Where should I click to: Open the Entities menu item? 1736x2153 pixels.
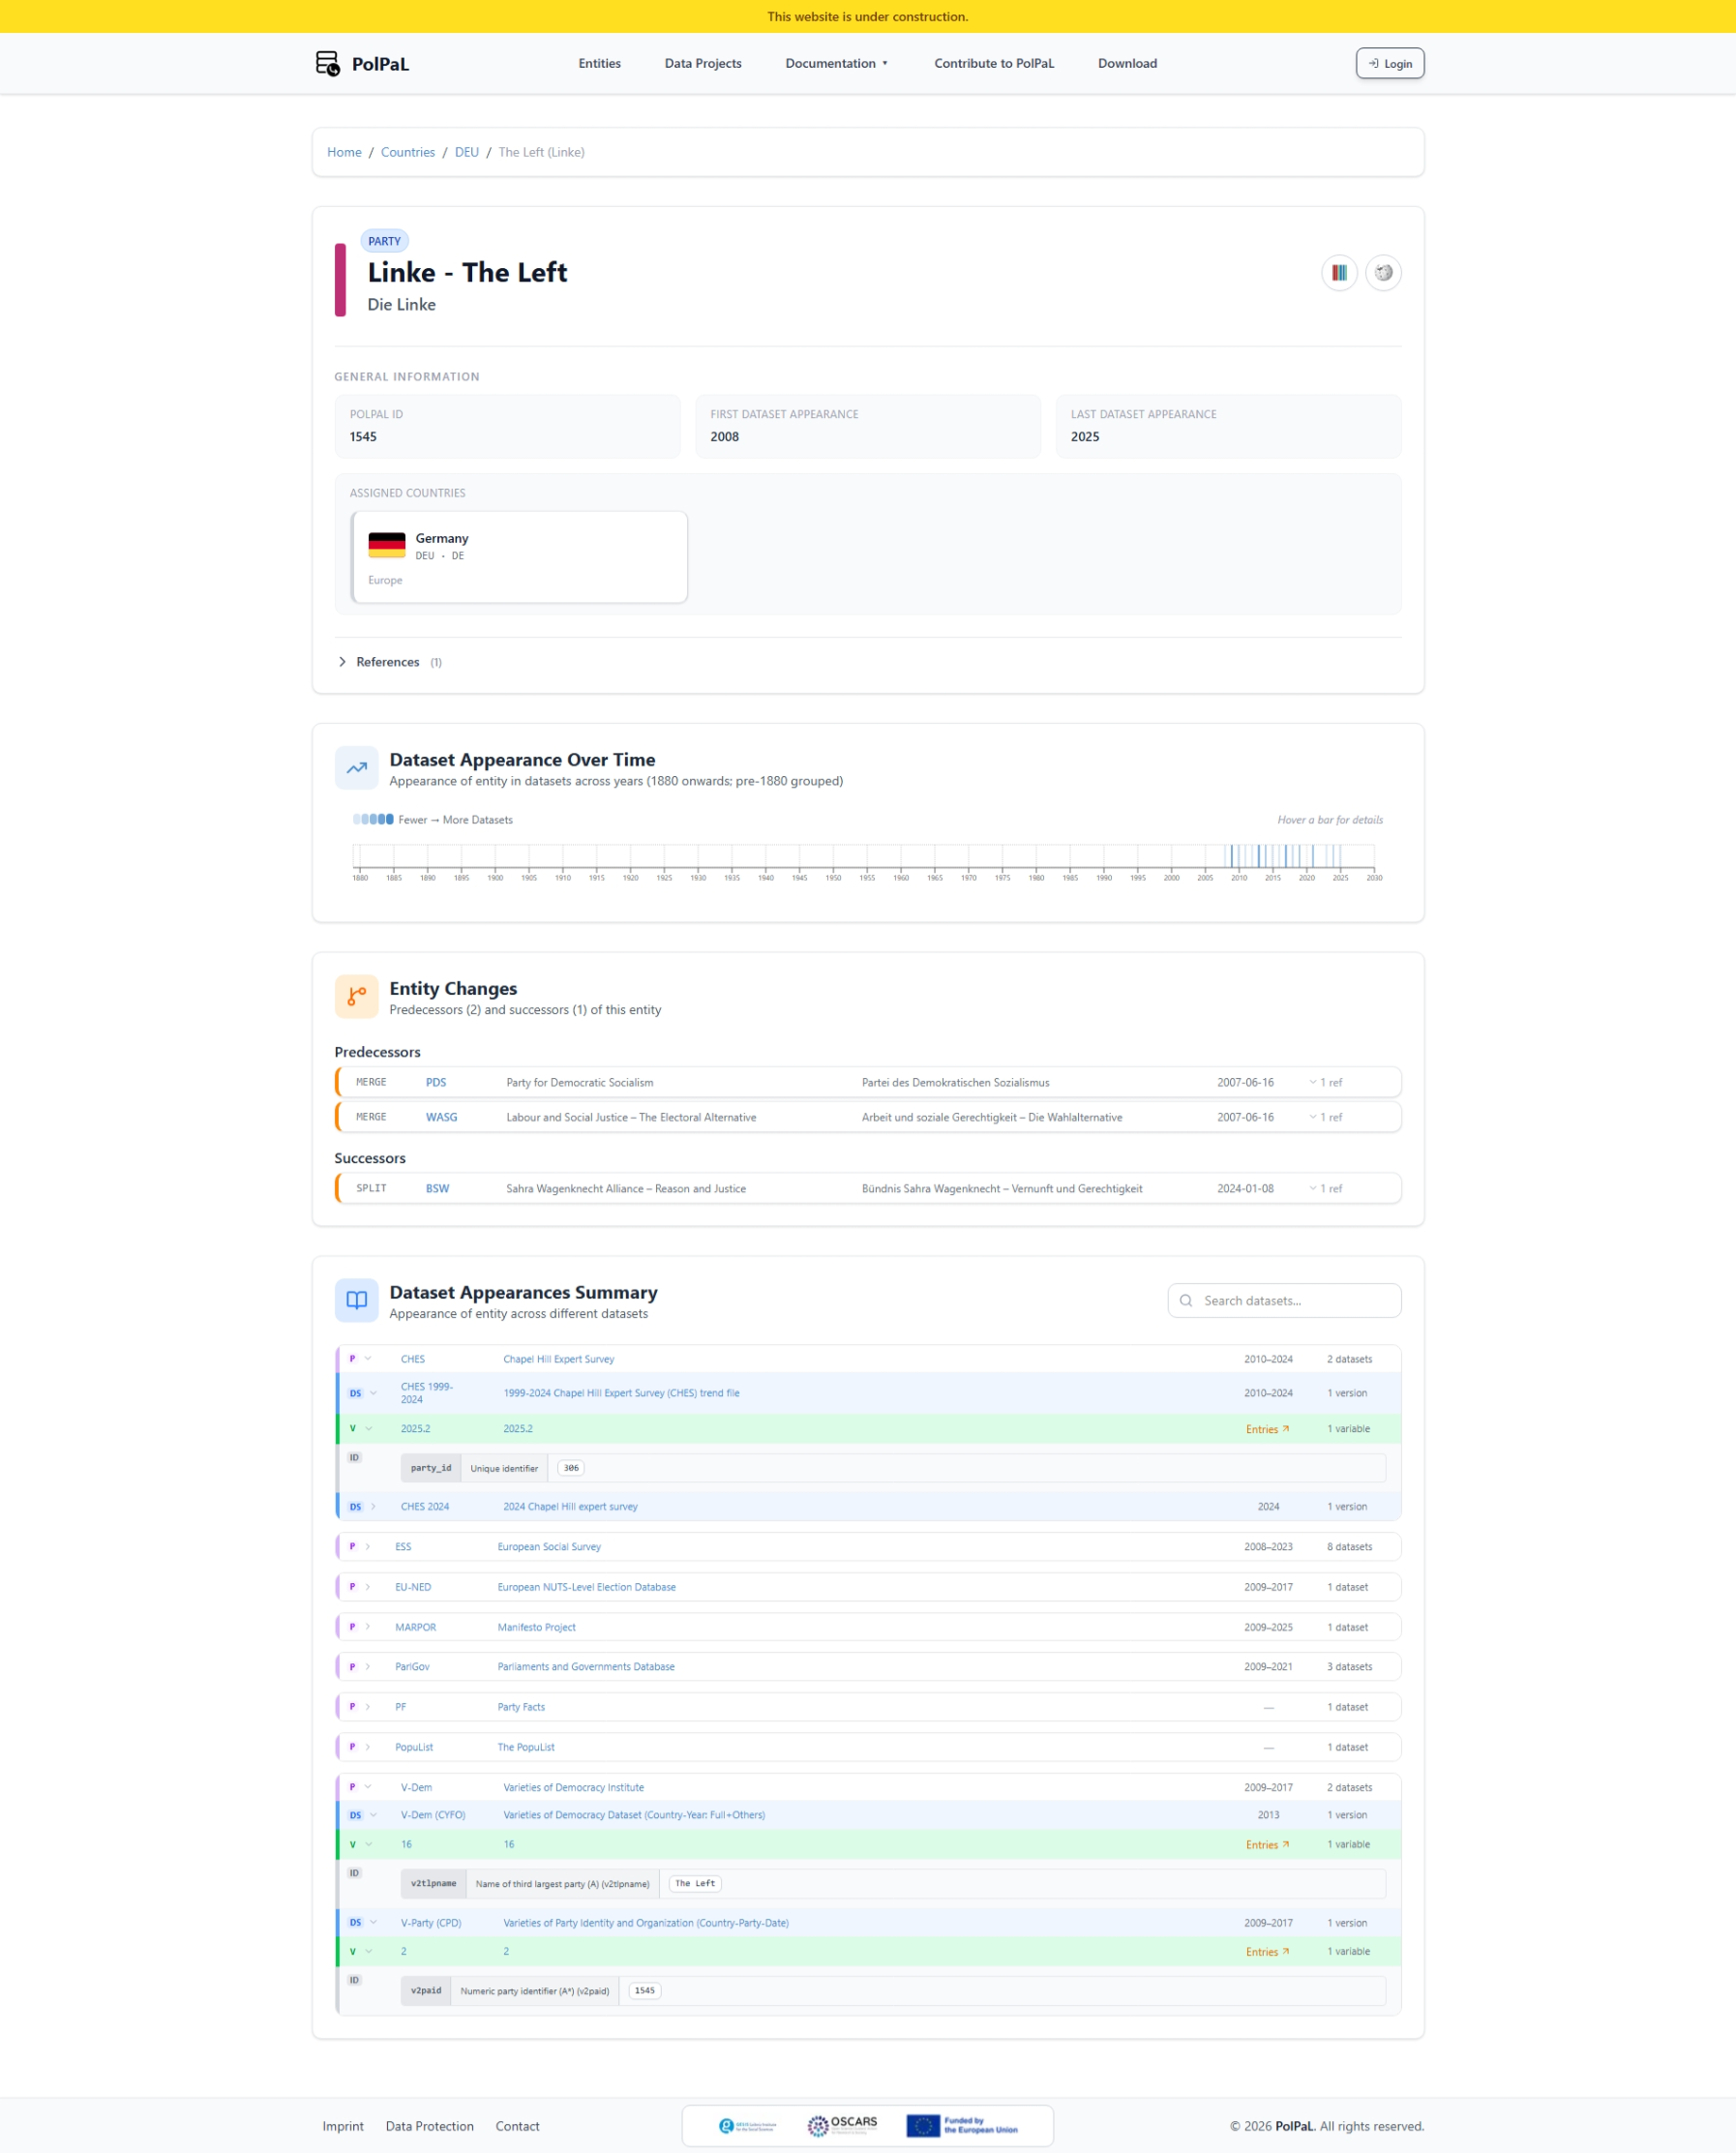[x=600, y=63]
